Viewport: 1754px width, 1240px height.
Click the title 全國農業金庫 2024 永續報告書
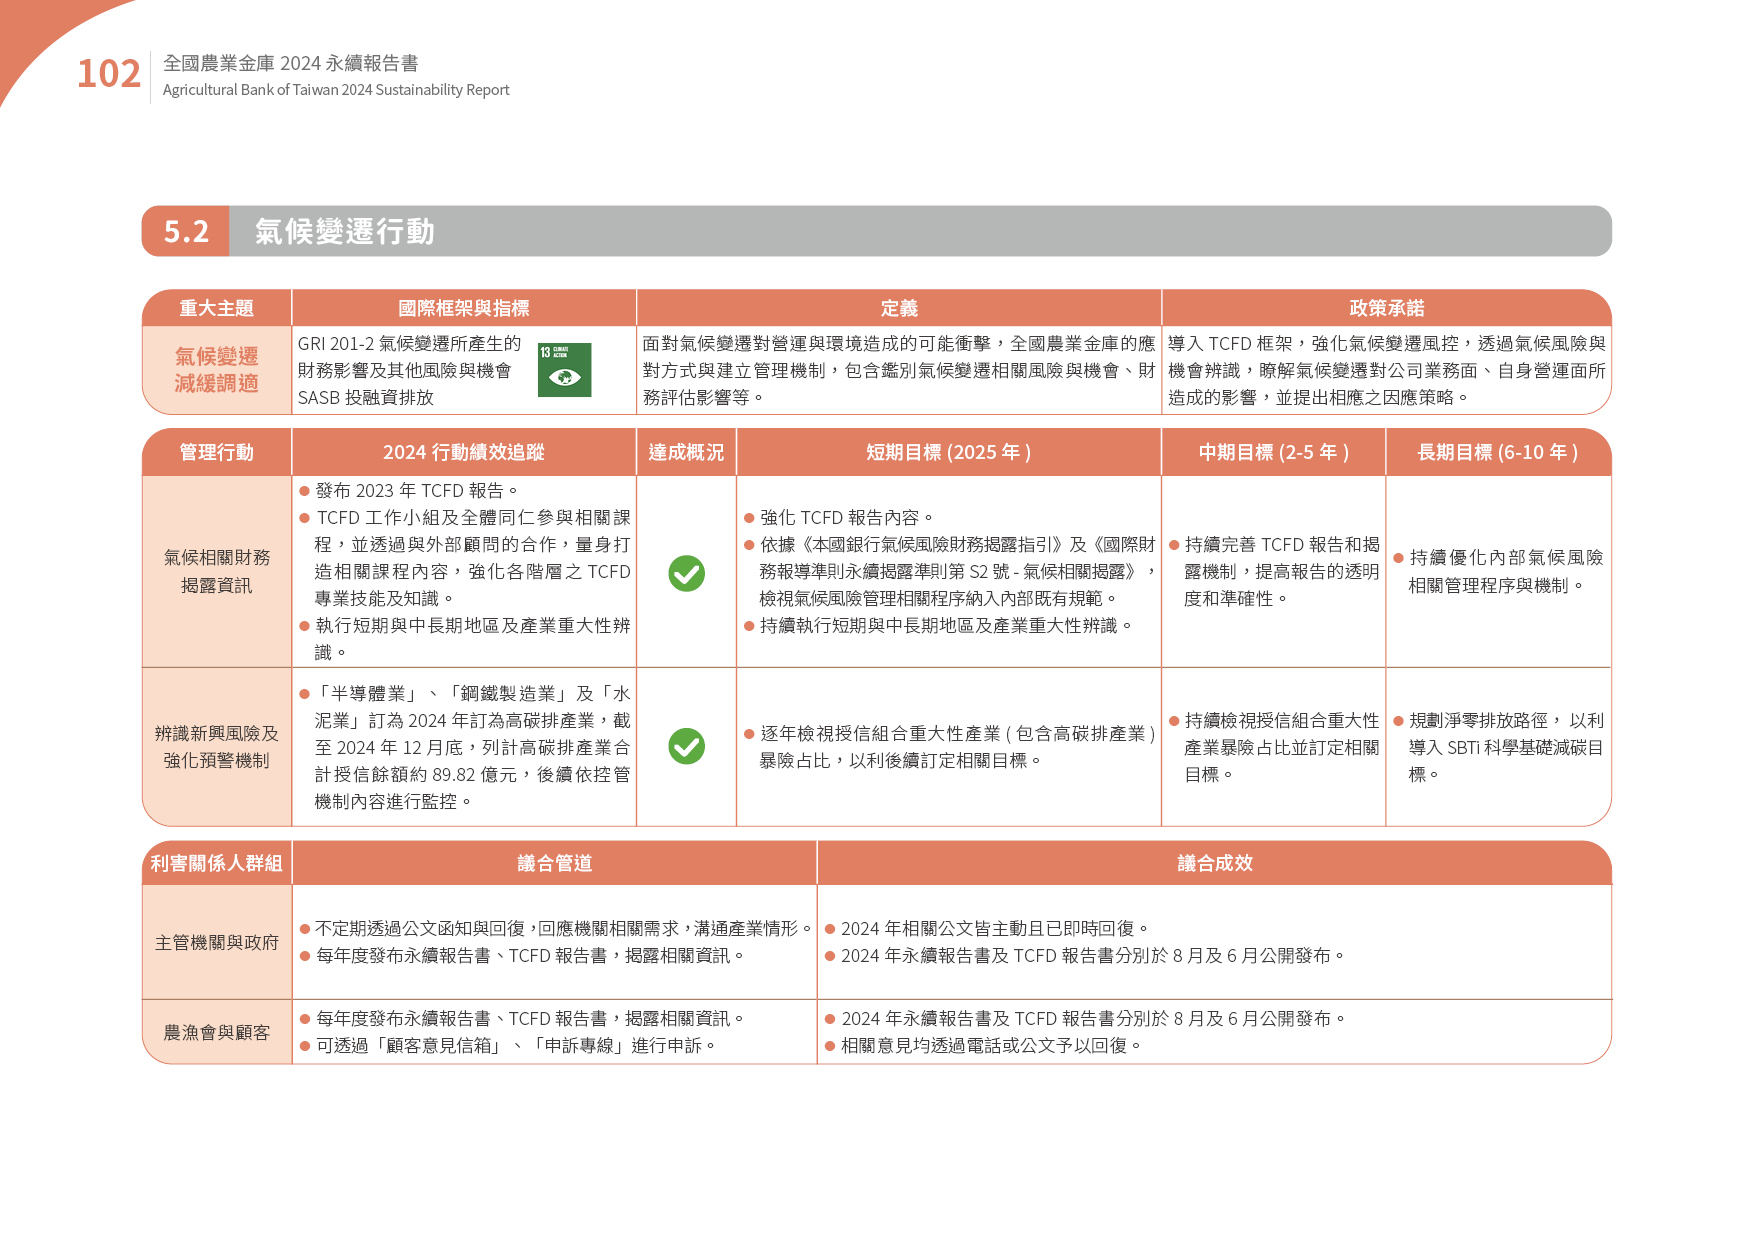tap(290, 63)
